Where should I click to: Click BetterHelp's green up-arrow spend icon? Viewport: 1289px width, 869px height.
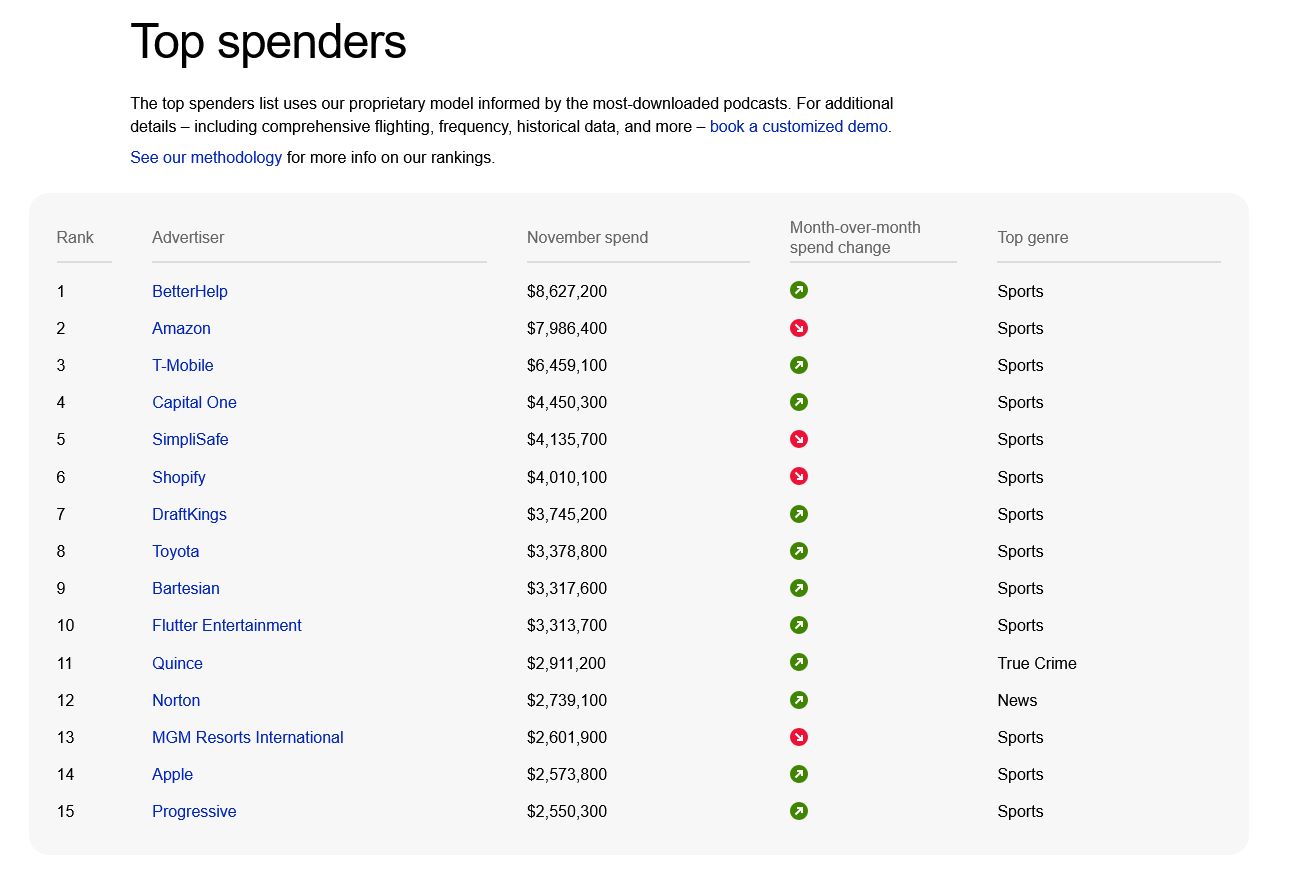click(798, 290)
